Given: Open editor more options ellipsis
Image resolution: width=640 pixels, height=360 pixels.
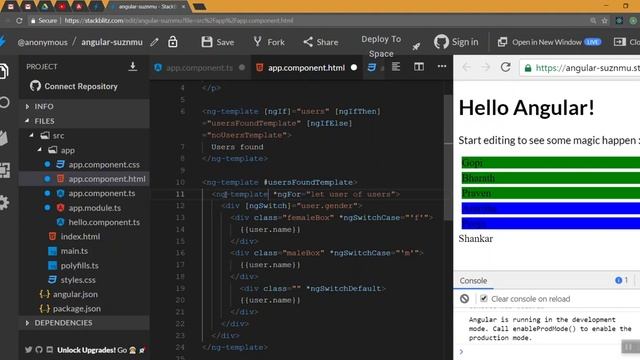Looking at the screenshot, I should 442,66.
